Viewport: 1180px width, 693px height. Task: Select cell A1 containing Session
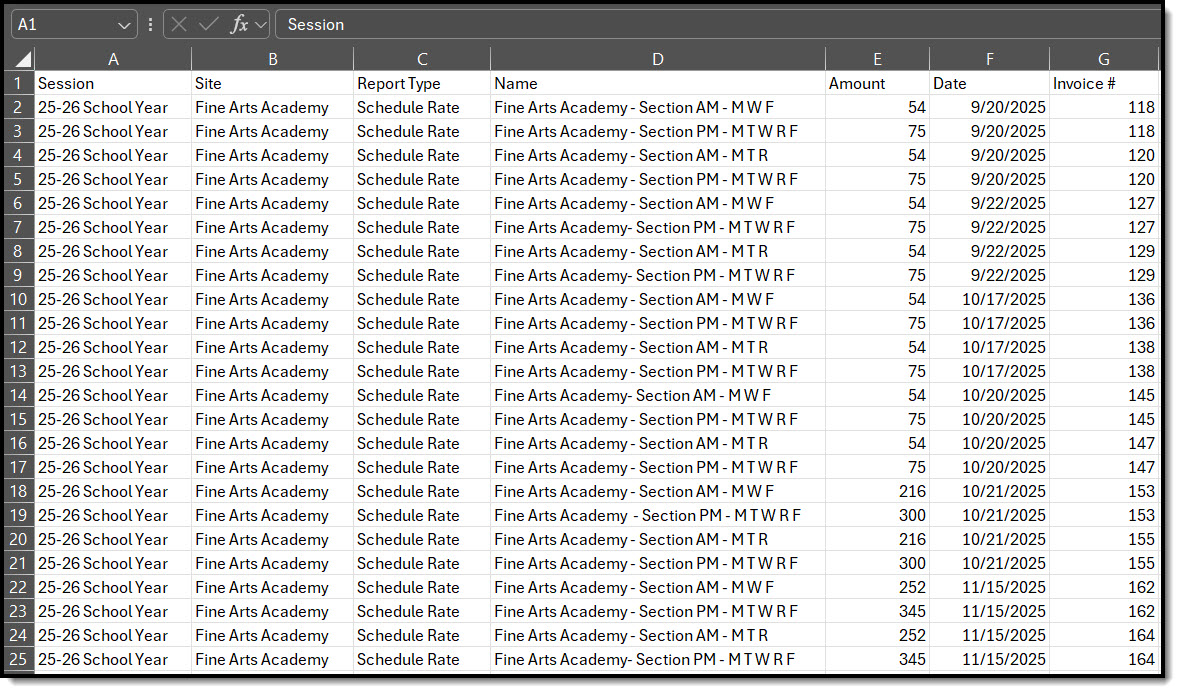tap(113, 83)
